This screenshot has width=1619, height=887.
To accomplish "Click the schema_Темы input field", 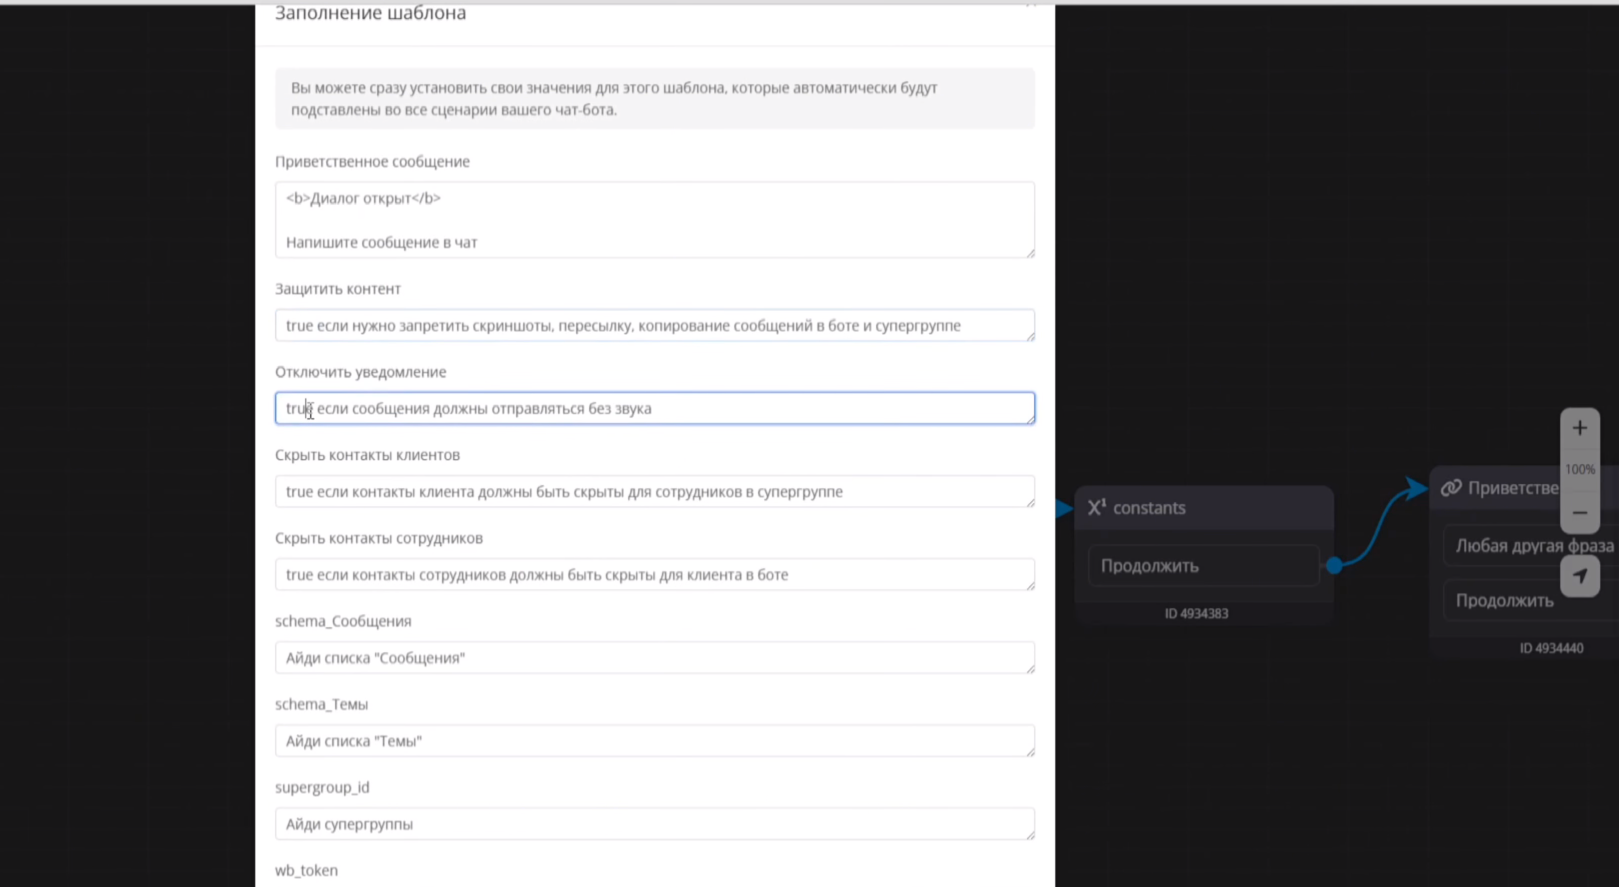I will click(655, 740).
